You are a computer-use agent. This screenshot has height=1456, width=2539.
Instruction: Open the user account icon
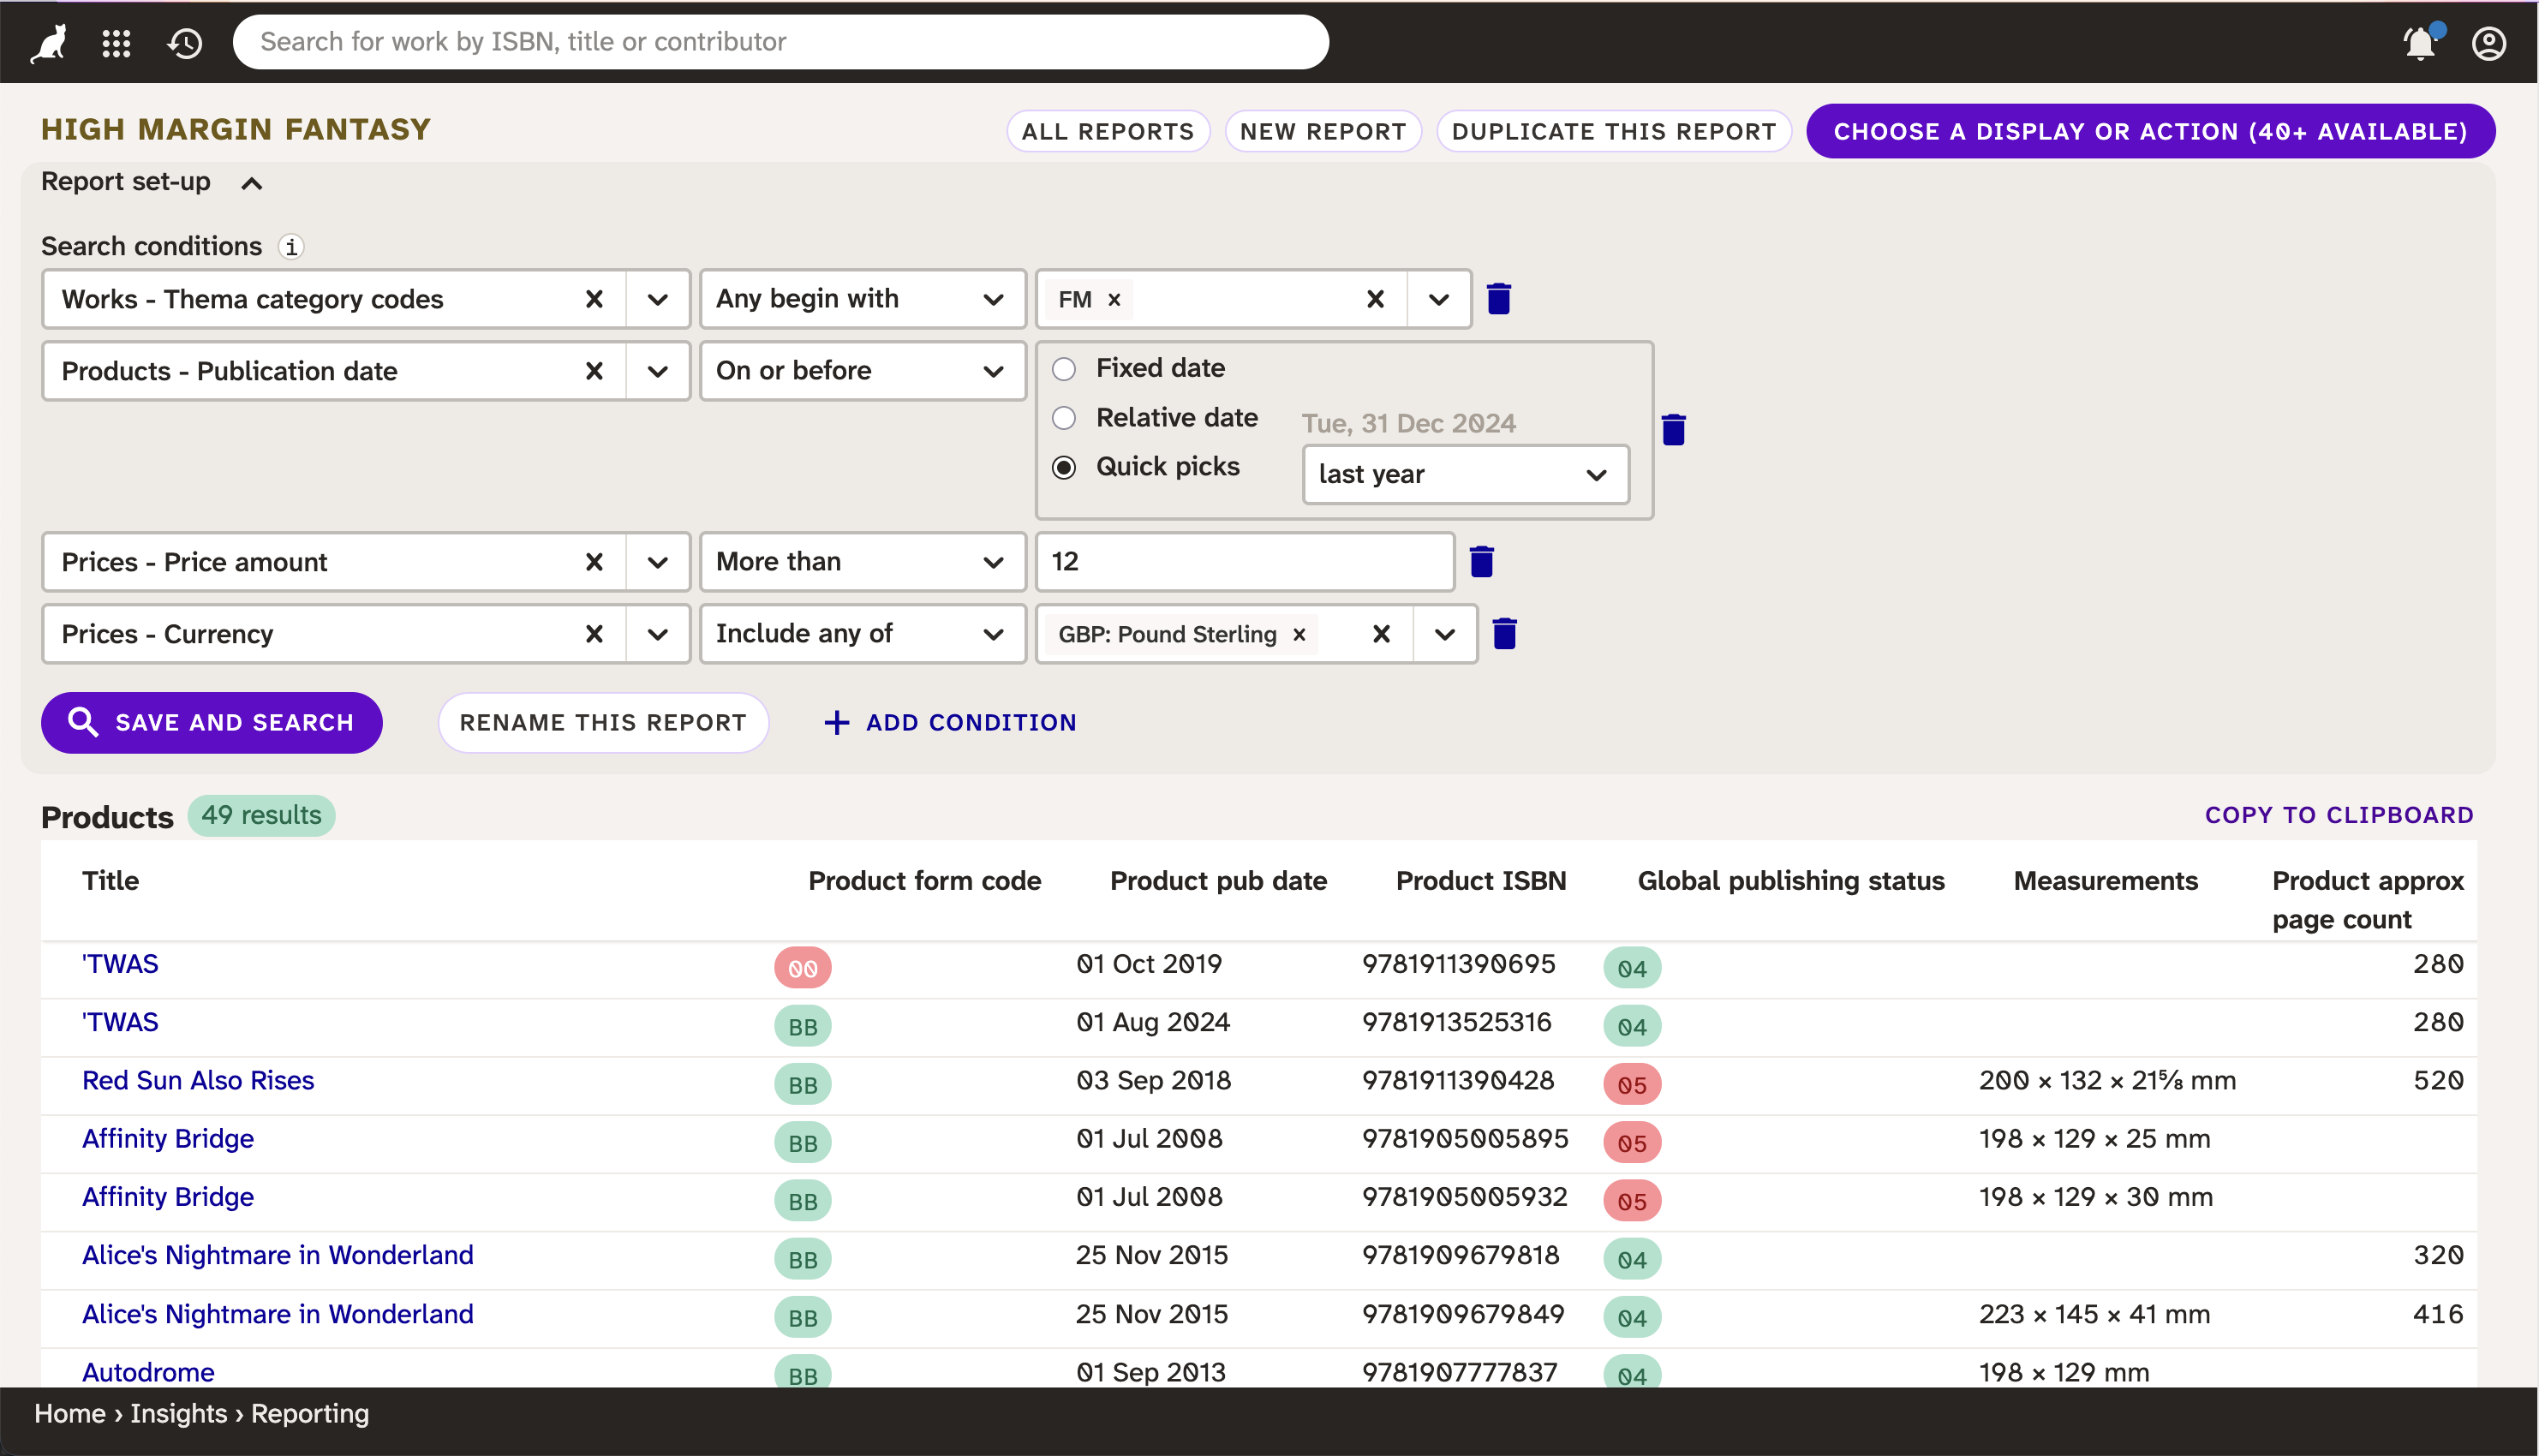tap(2489, 43)
